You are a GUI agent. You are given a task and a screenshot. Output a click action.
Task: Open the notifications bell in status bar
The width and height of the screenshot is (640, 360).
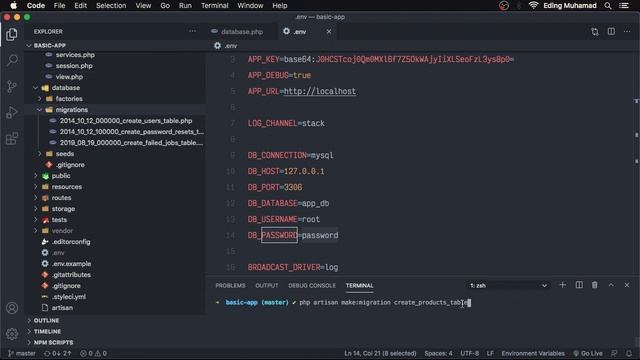coord(629,353)
